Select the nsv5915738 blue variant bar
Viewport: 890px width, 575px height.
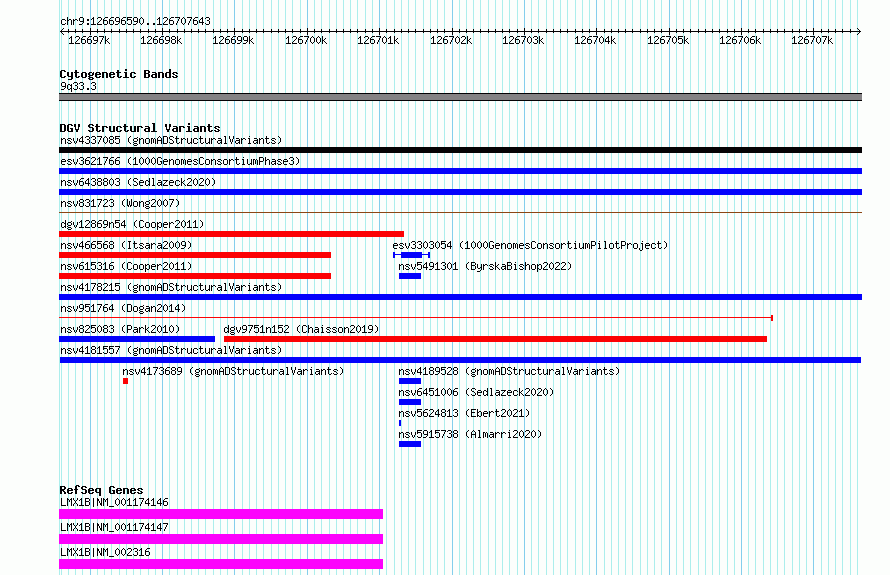[410, 444]
